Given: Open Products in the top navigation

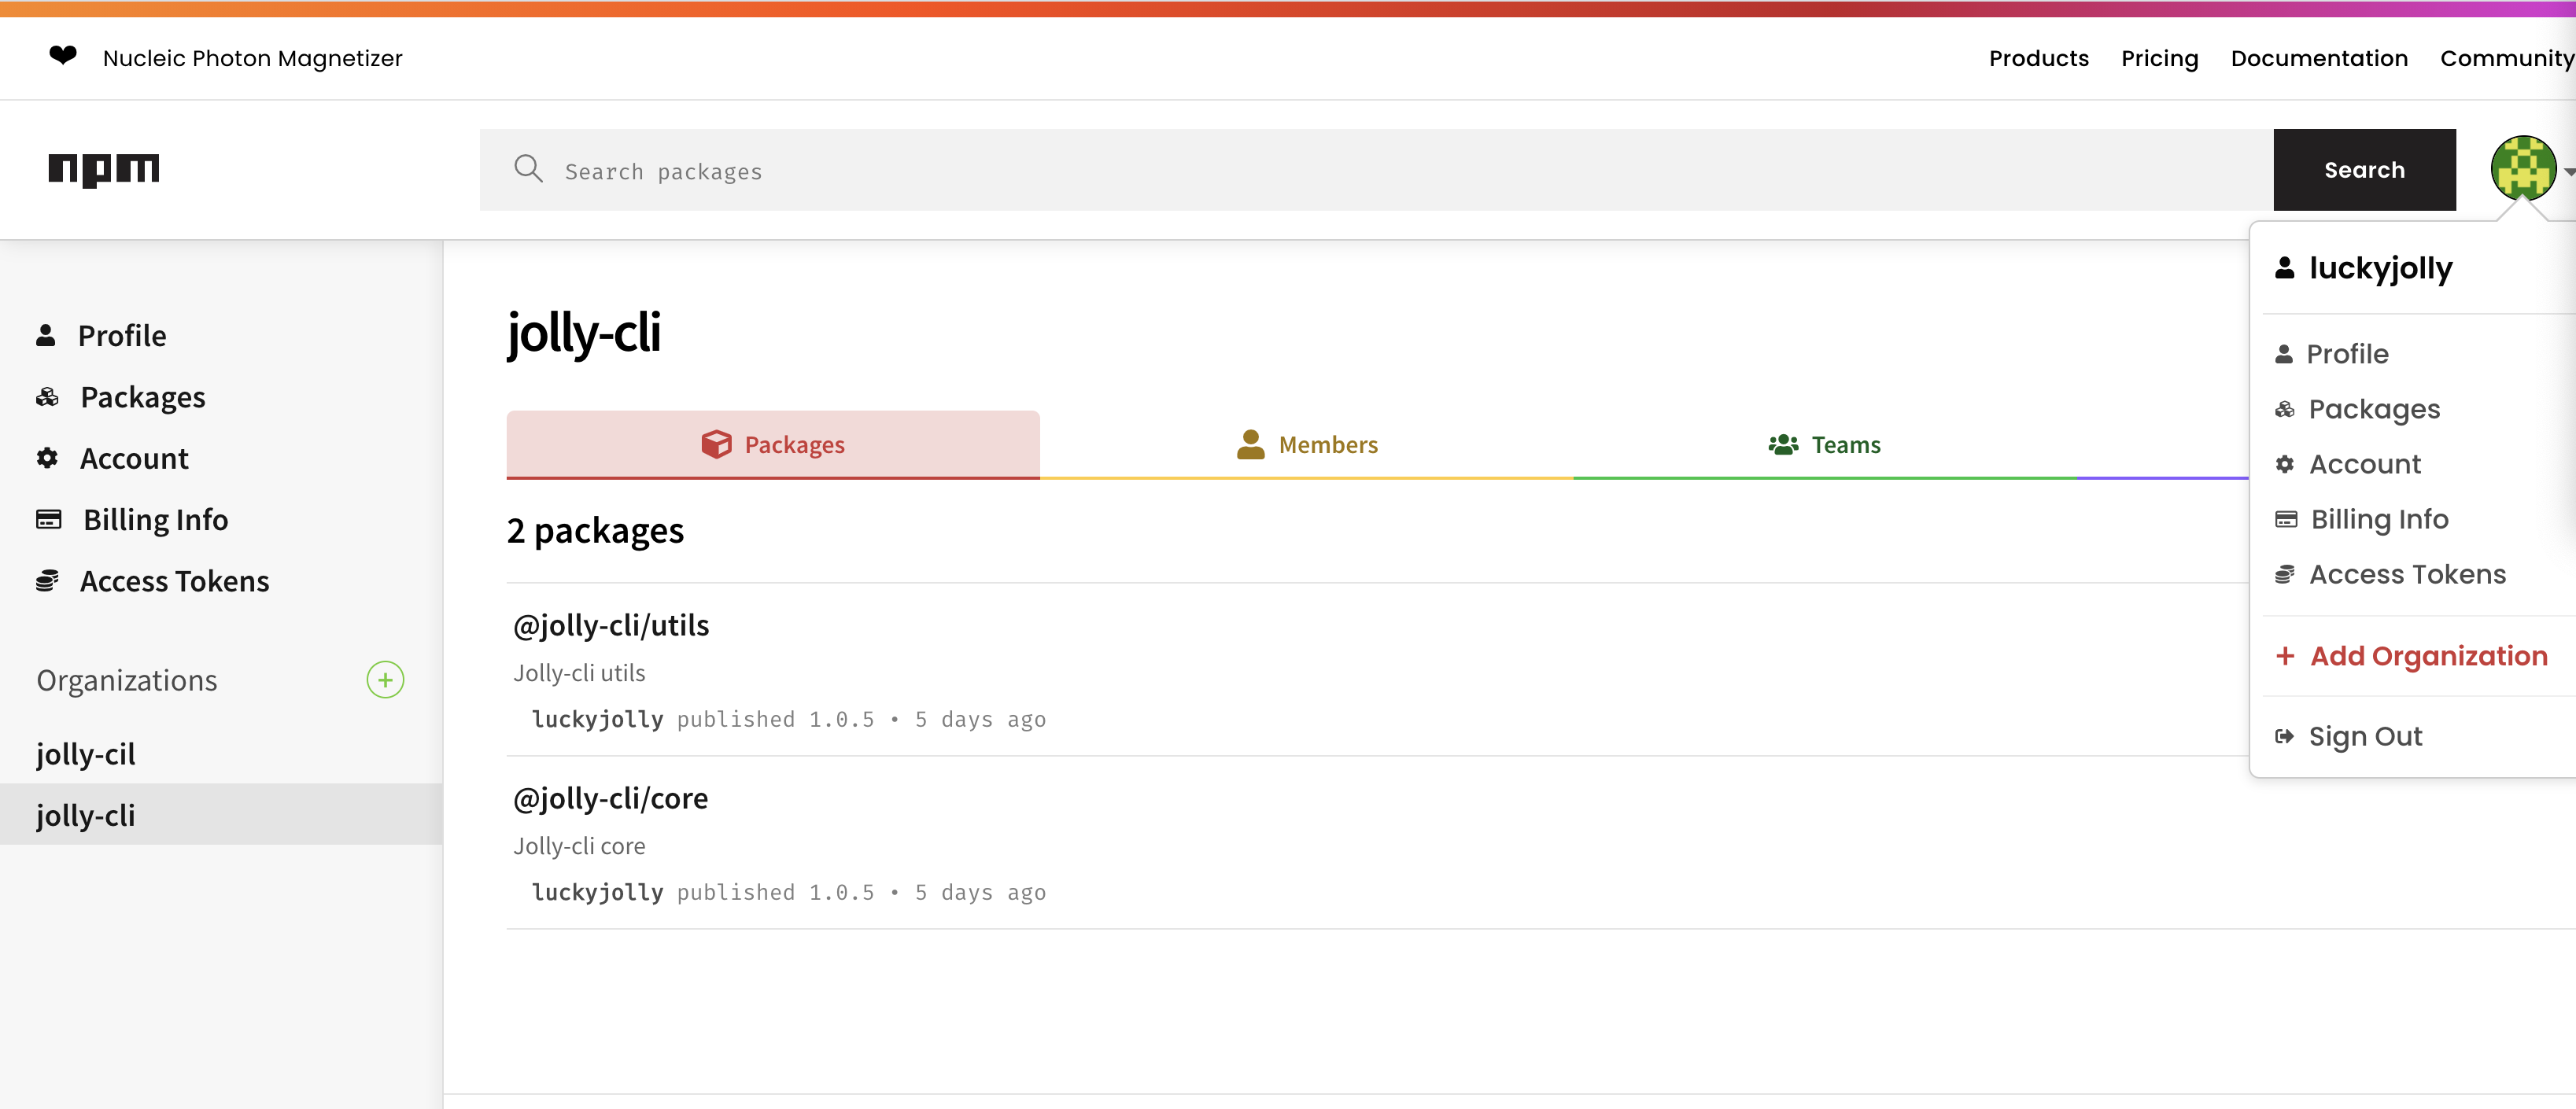Looking at the screenshot, I should [2038, 58].
